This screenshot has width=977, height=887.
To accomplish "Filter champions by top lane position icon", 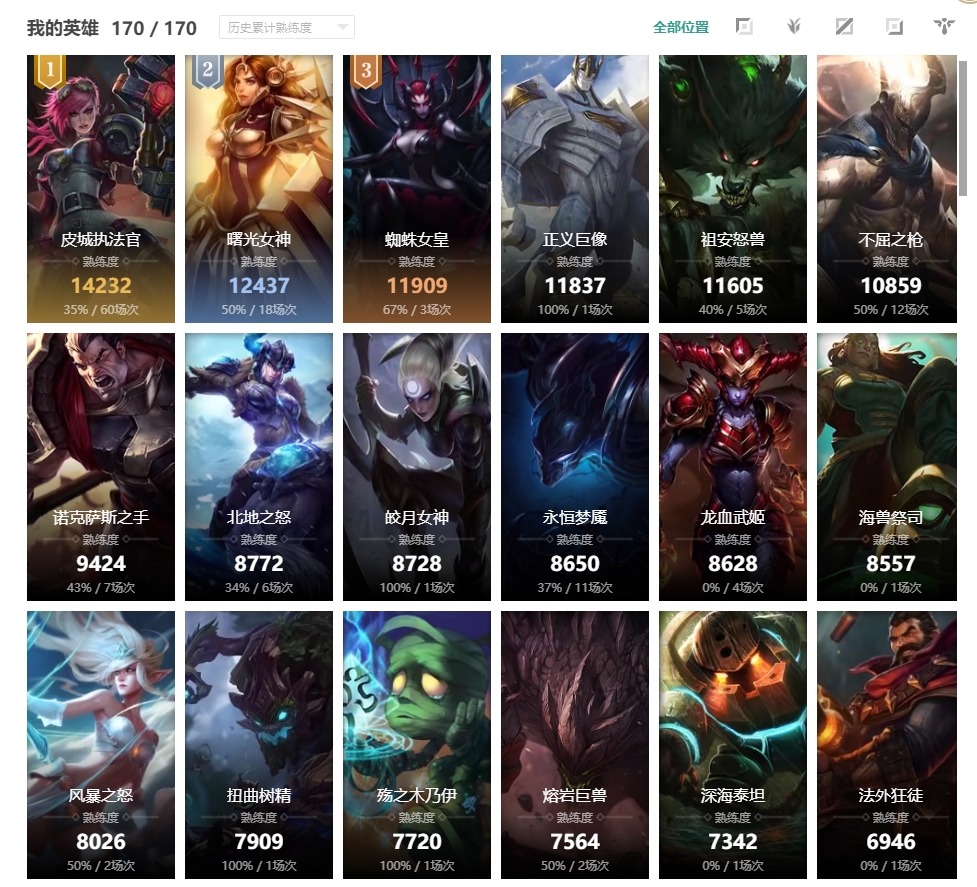I will click(x=744, y=27).
